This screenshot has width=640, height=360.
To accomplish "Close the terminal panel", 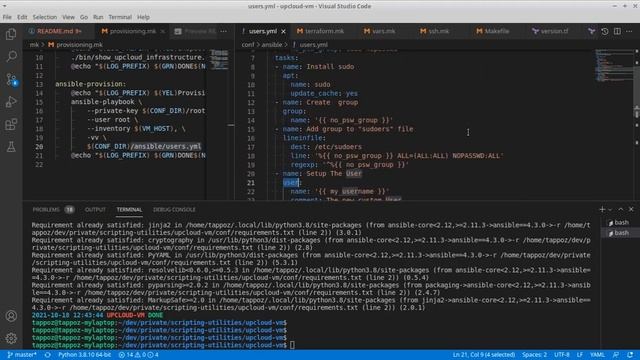I will click(631, 209).
